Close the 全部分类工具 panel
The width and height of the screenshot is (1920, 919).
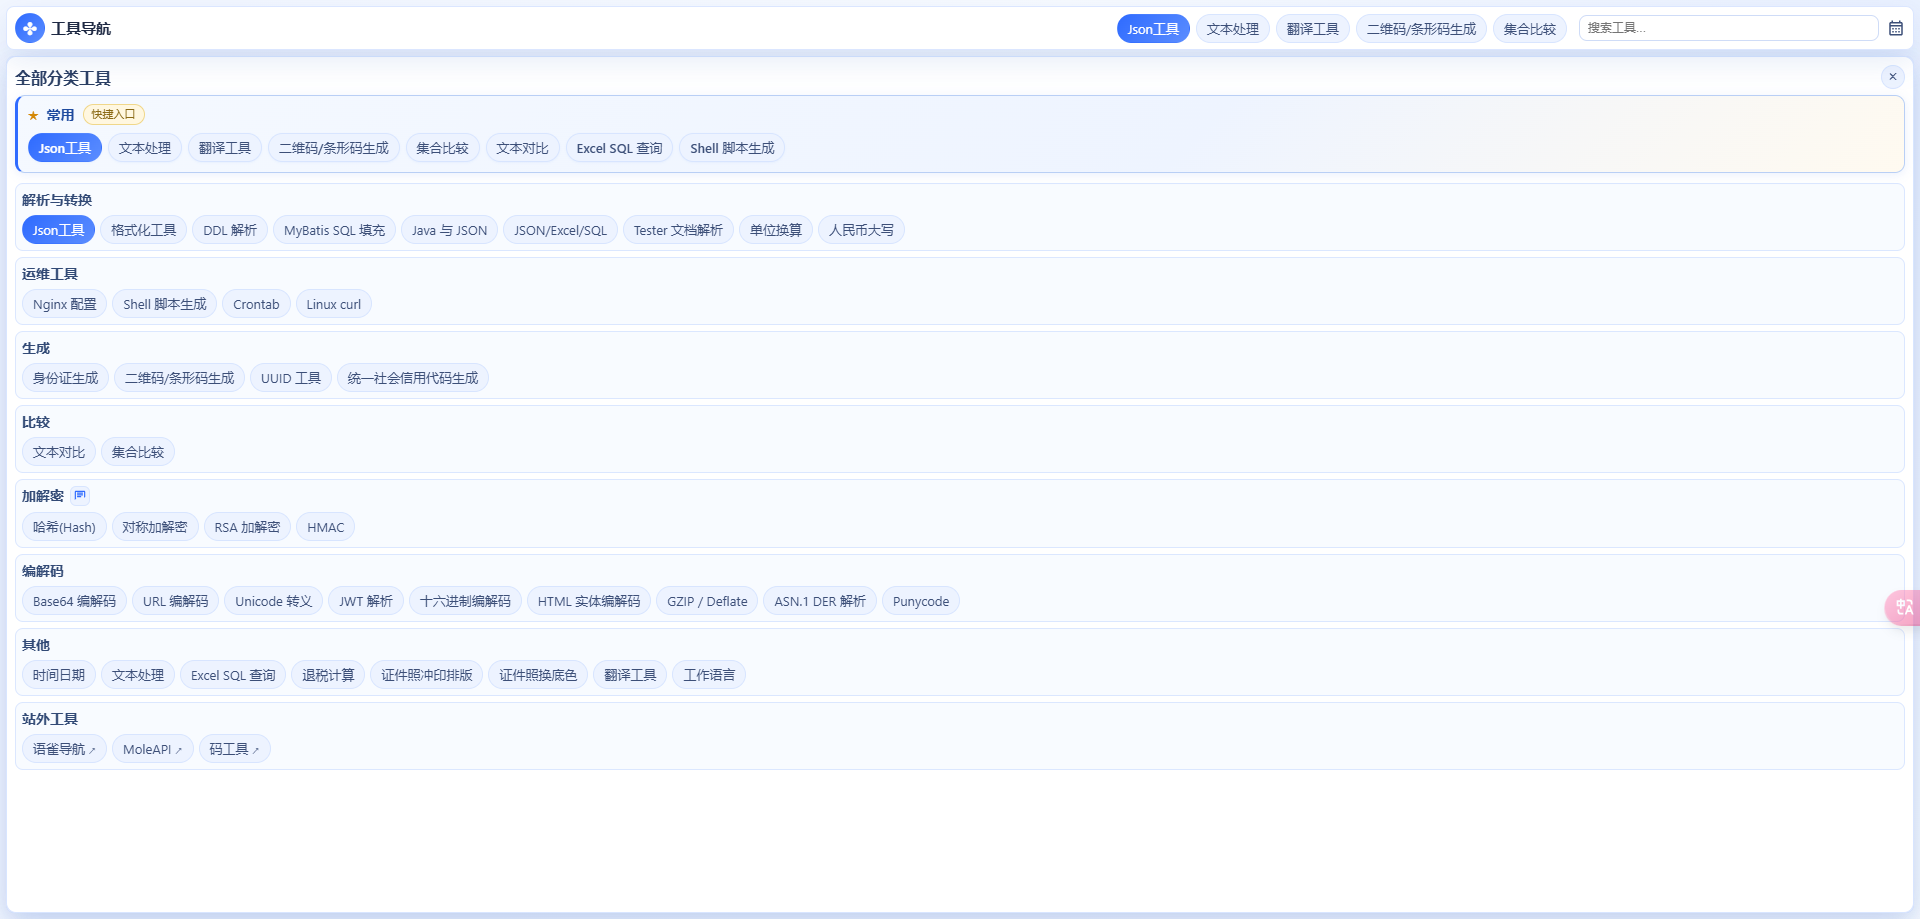[1892, 77]
